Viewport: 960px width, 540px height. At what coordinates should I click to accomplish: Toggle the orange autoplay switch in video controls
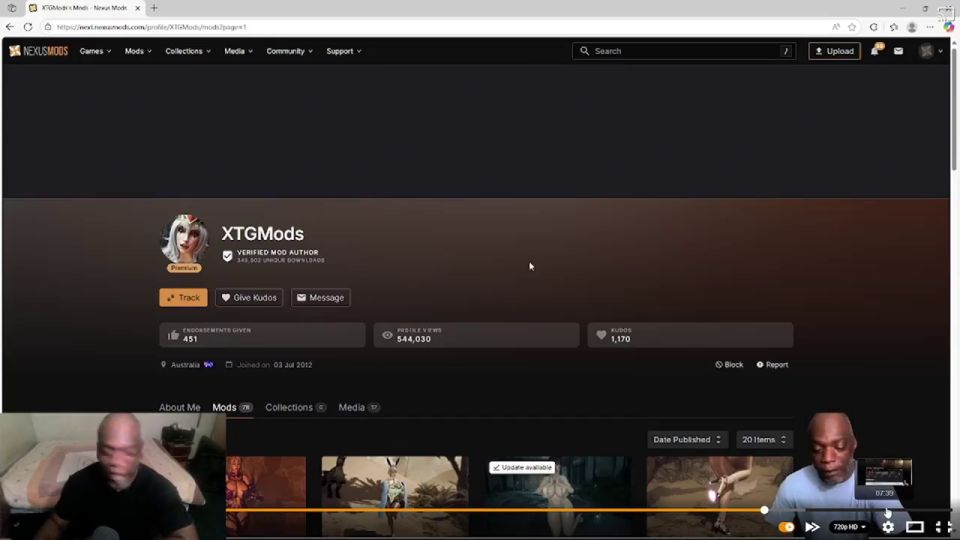point(786,527)
